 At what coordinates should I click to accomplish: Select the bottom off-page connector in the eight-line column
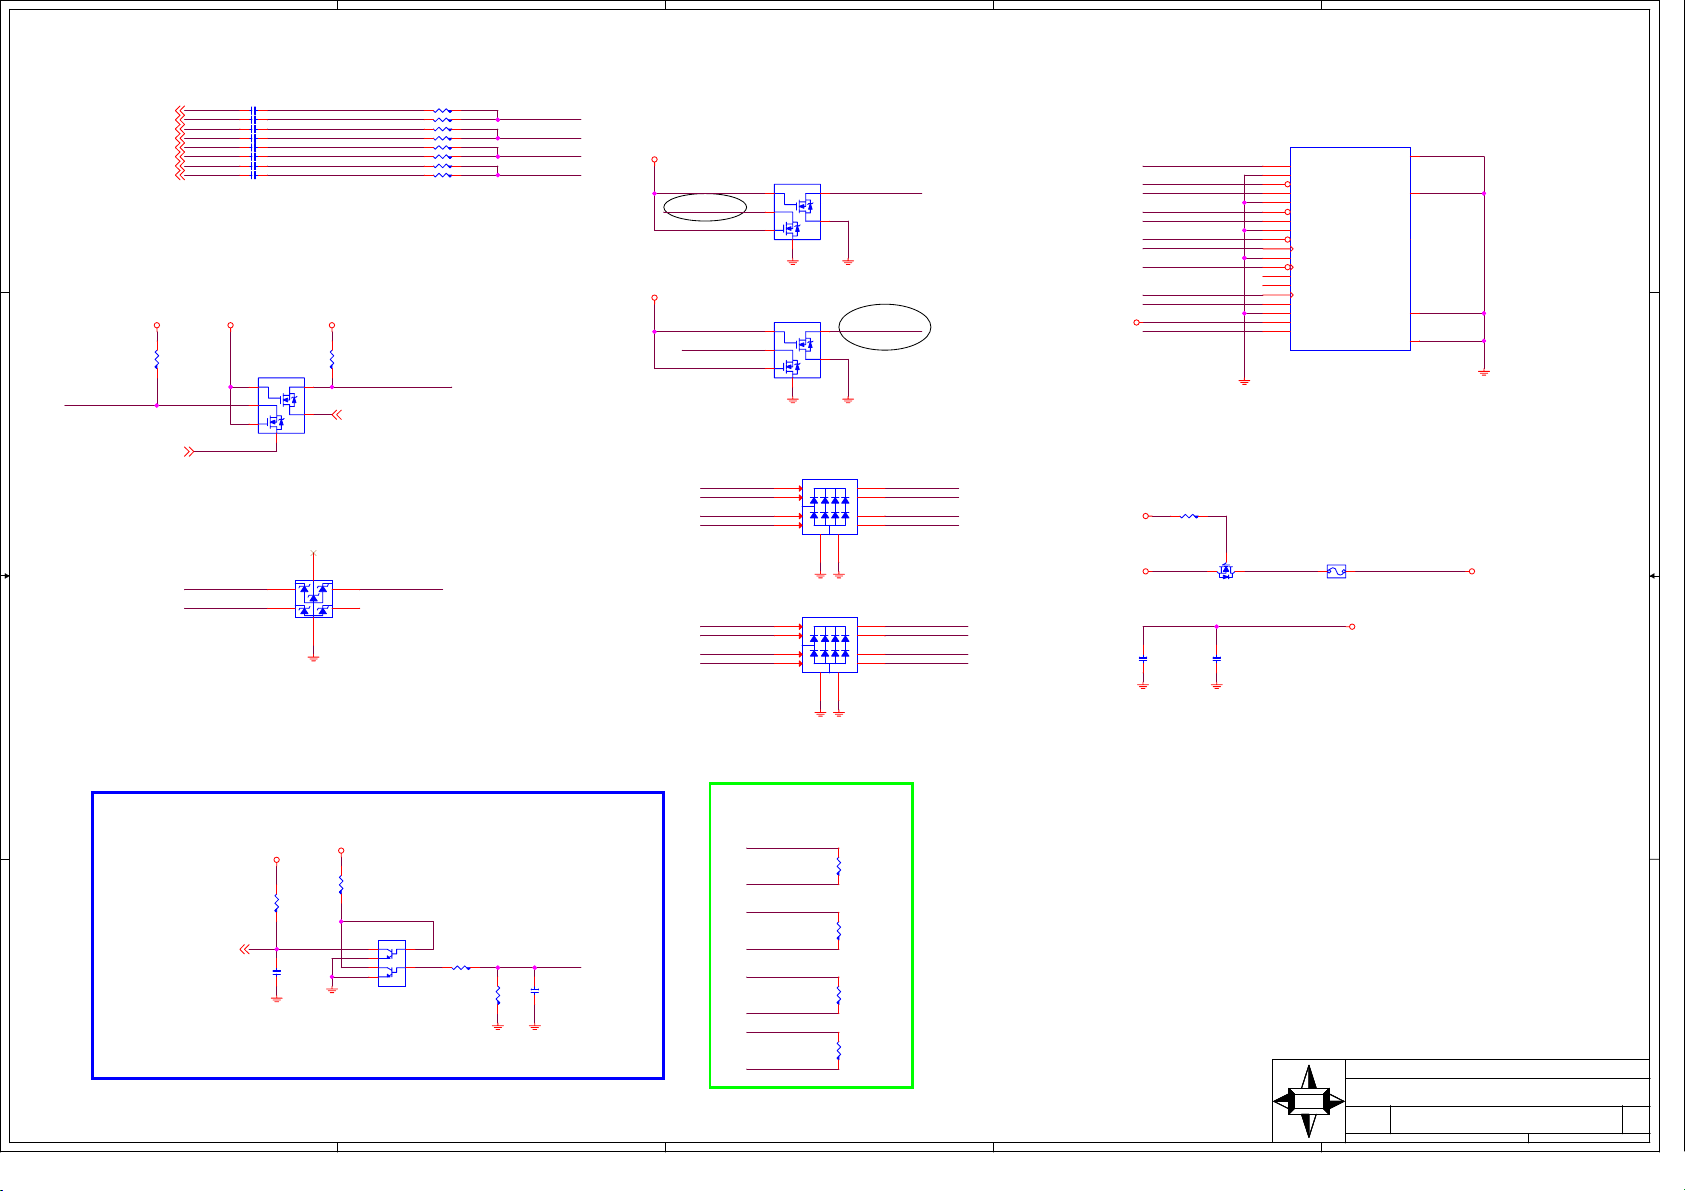180,176
